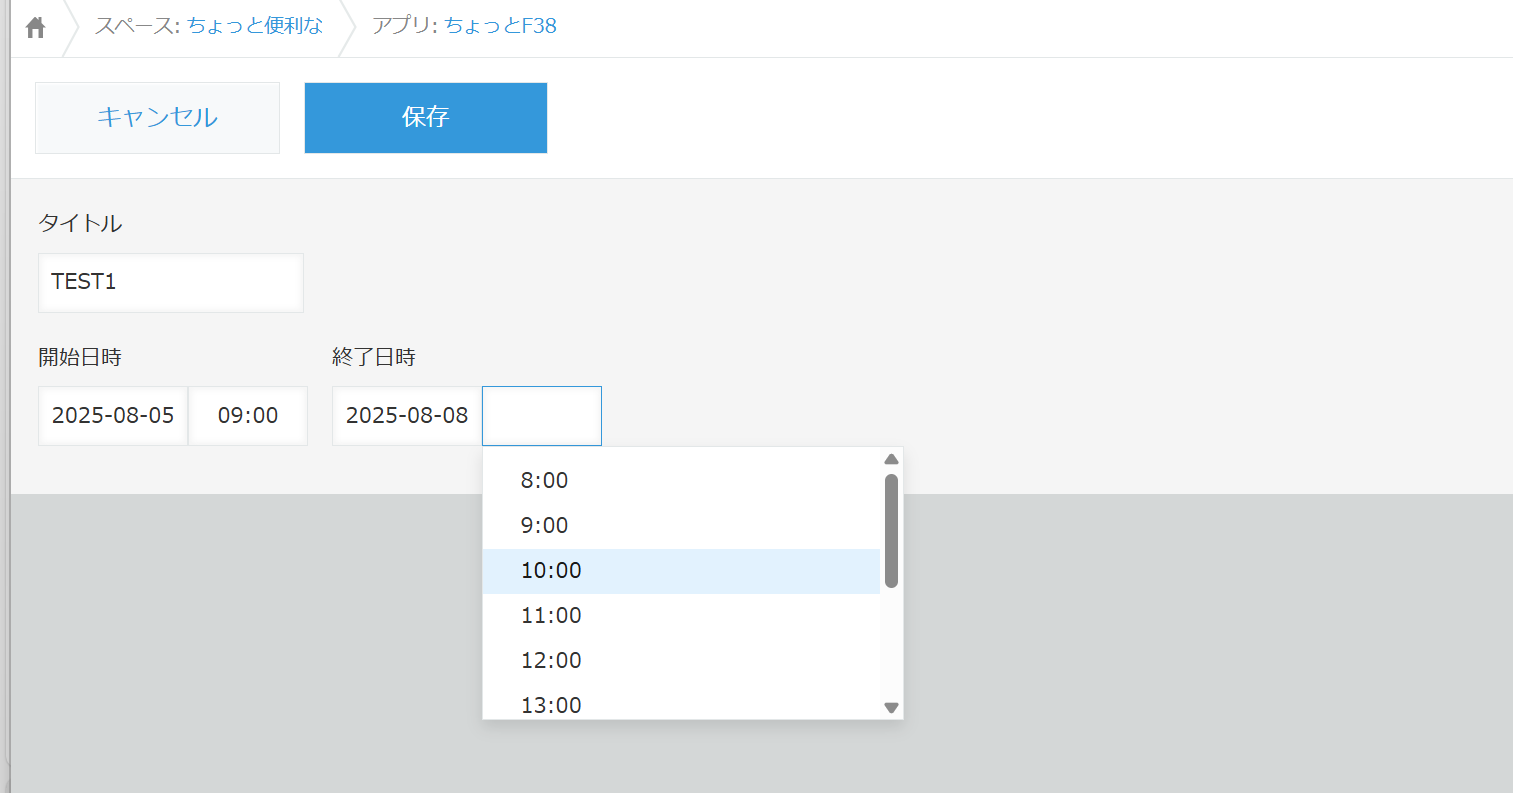Open the 開始日時 time field 09:00
This screenshot has height=793, width=1513.
point(248,416)
